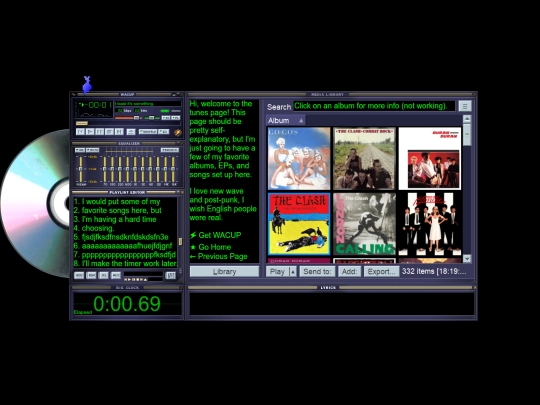Enable the equalizer AUTO toggle
540x405 pixels.
pyautogui.click(x=92, y=150)
